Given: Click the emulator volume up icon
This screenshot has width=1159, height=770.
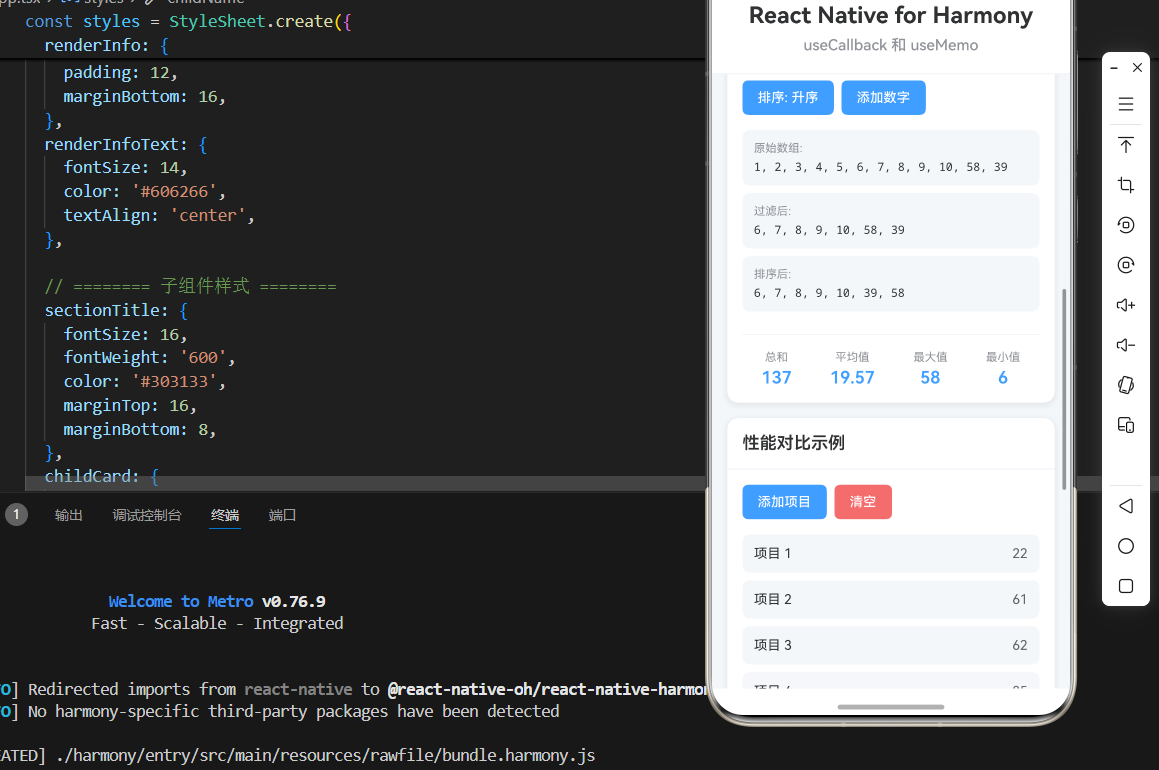Looking at the screenshot, I should pyautogui.click(x=1125, y=305).
